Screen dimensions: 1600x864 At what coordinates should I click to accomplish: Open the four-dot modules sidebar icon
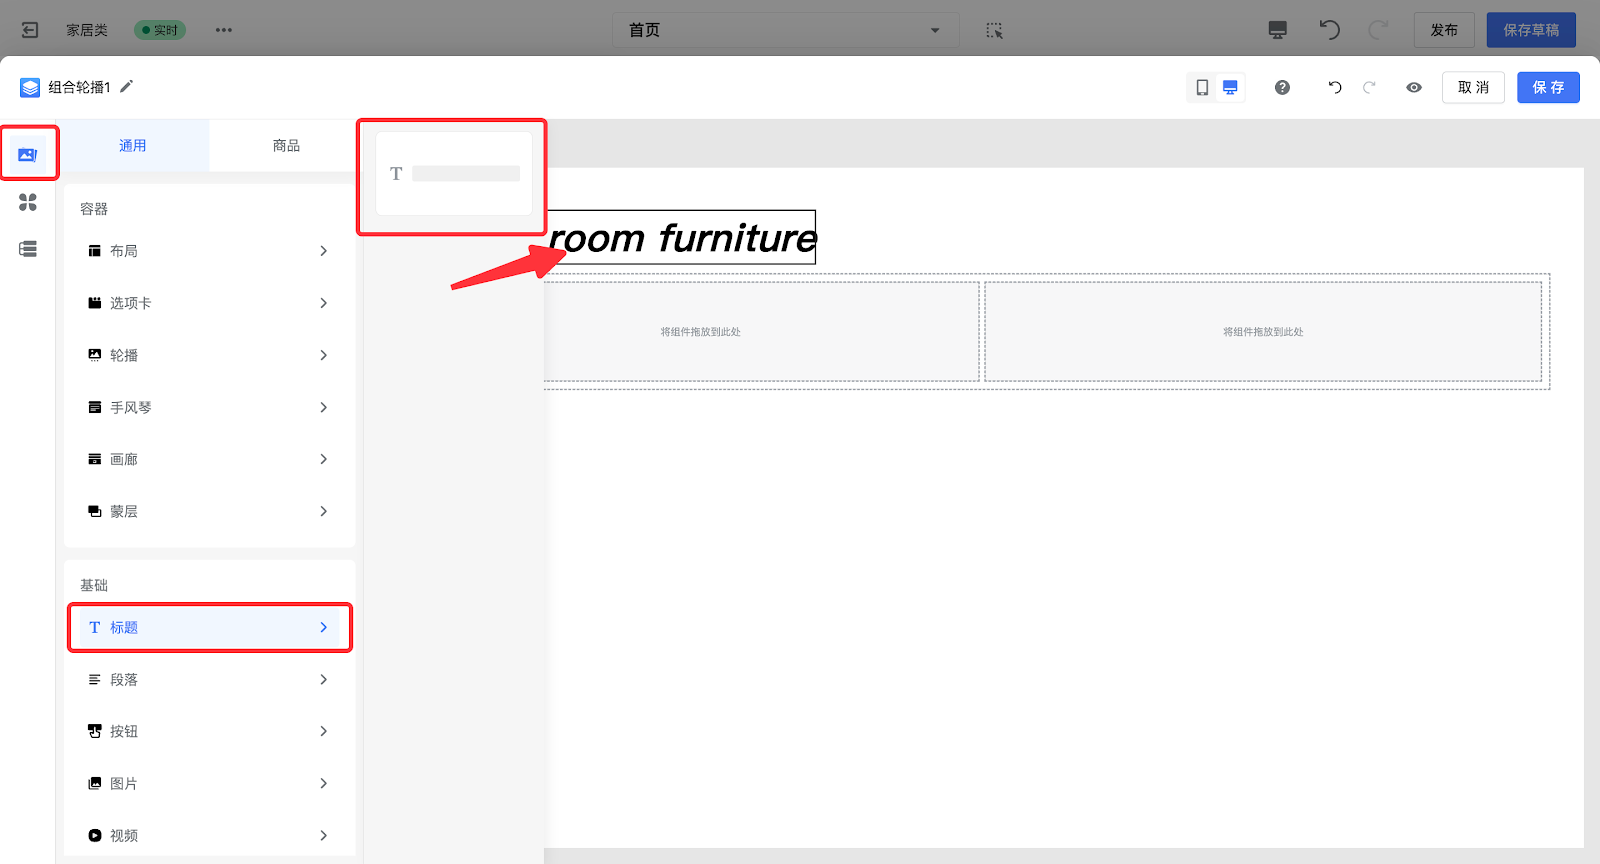[x=28, y=202]
